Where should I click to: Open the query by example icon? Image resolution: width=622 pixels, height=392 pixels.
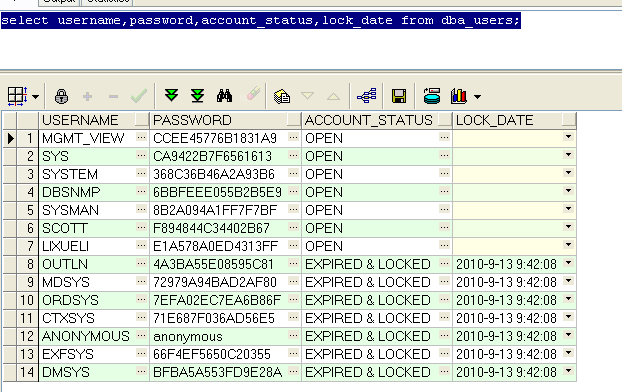pyautogui.click(x=282, y=96)
